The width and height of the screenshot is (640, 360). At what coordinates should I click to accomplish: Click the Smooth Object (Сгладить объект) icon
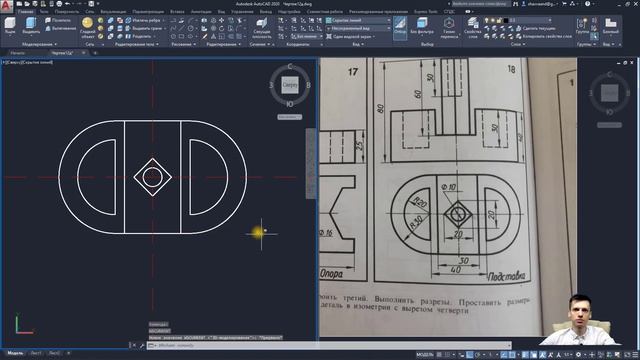pos(87,27)
